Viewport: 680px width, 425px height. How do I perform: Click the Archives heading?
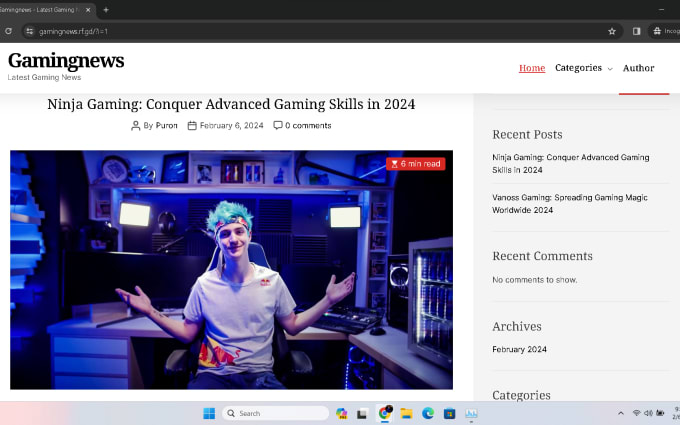tap(517, 326)
